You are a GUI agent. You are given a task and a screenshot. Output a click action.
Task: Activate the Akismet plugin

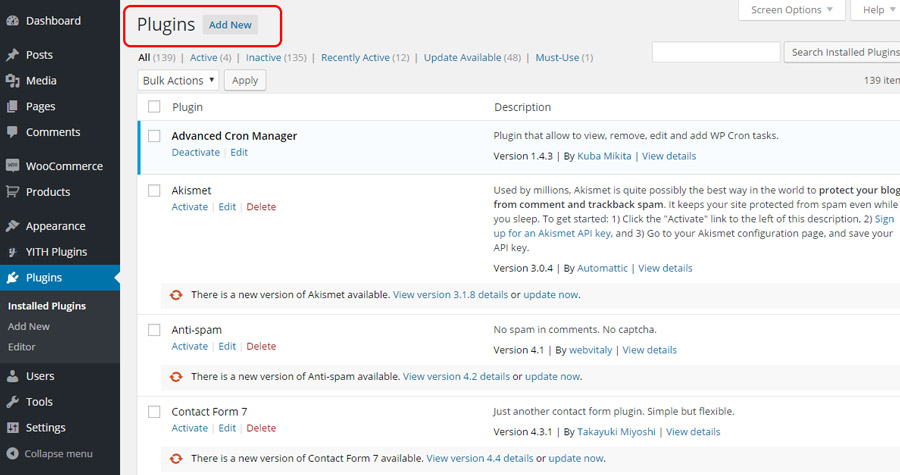[x=189, y=207]
